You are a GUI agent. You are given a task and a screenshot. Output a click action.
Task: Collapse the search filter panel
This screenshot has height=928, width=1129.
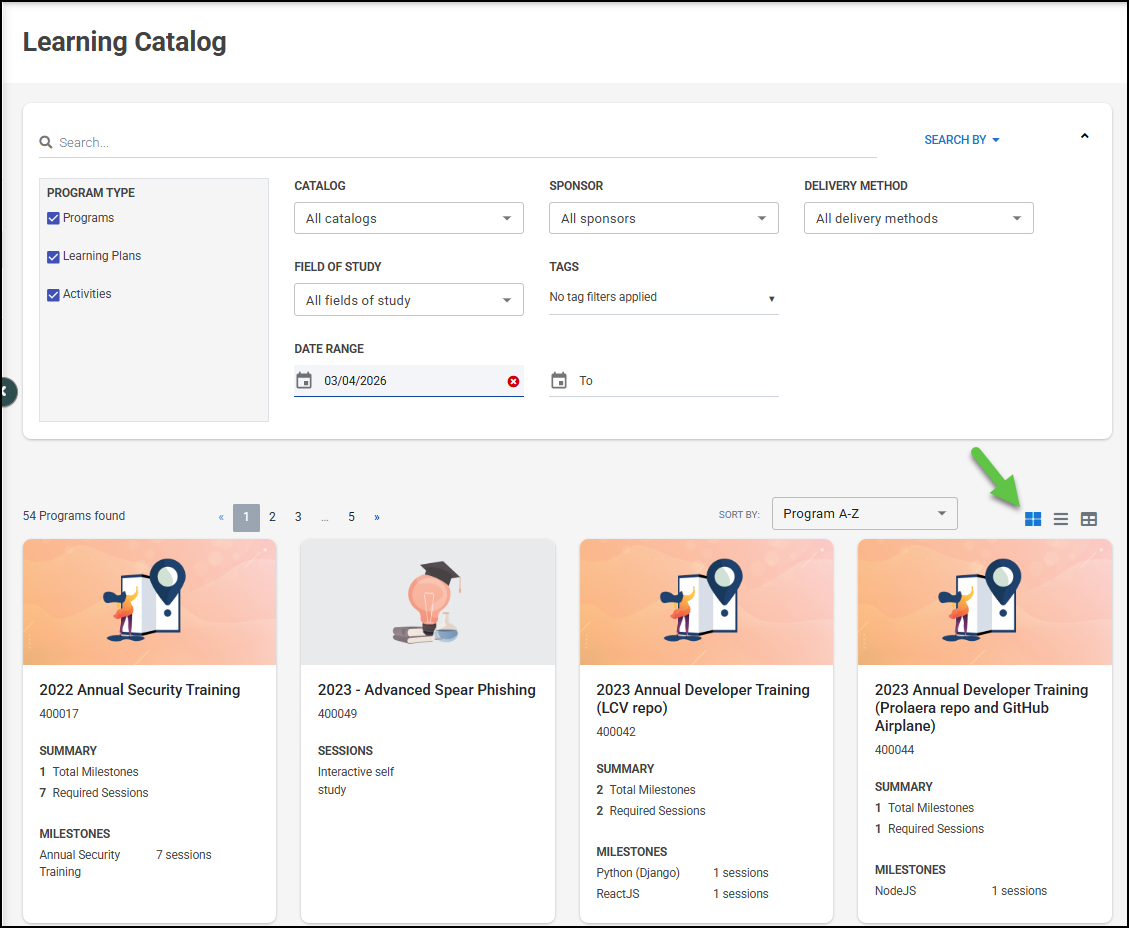pos(1084,137)
